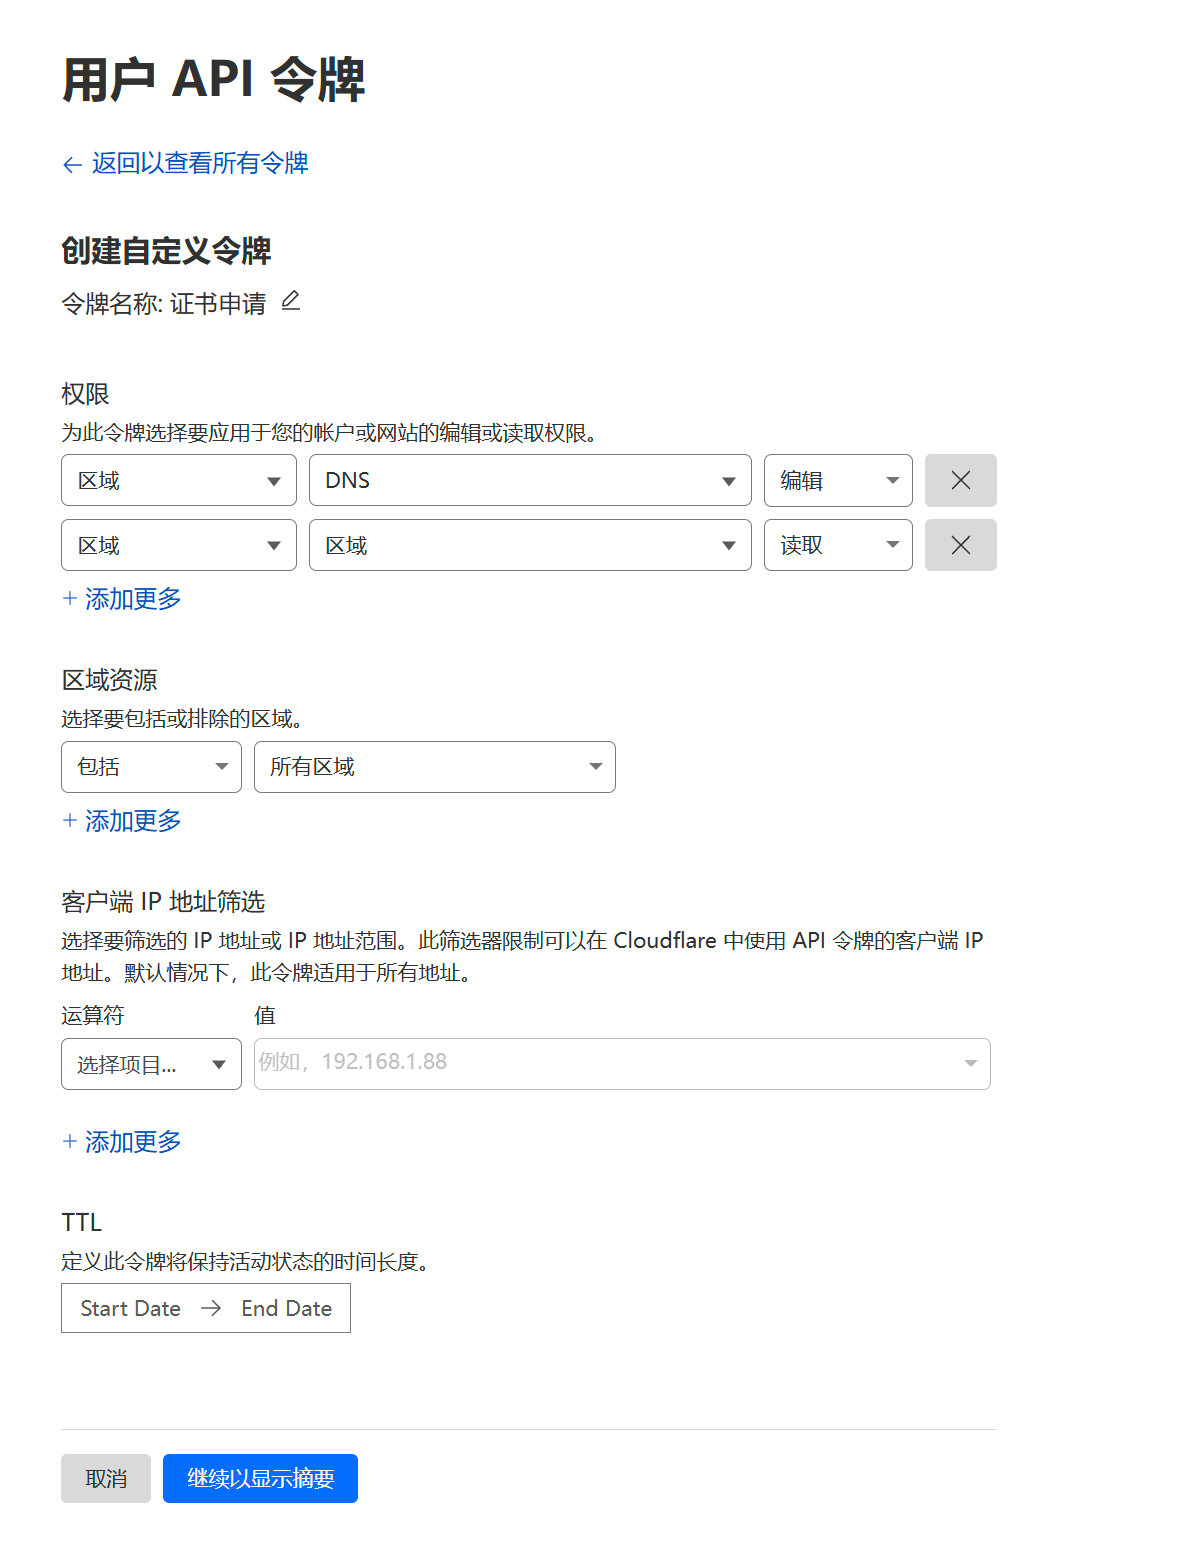Viewport: 1200px width, 1551px height.
Task: Click 继续以显示摘要 to continue
Action: 260,1478
